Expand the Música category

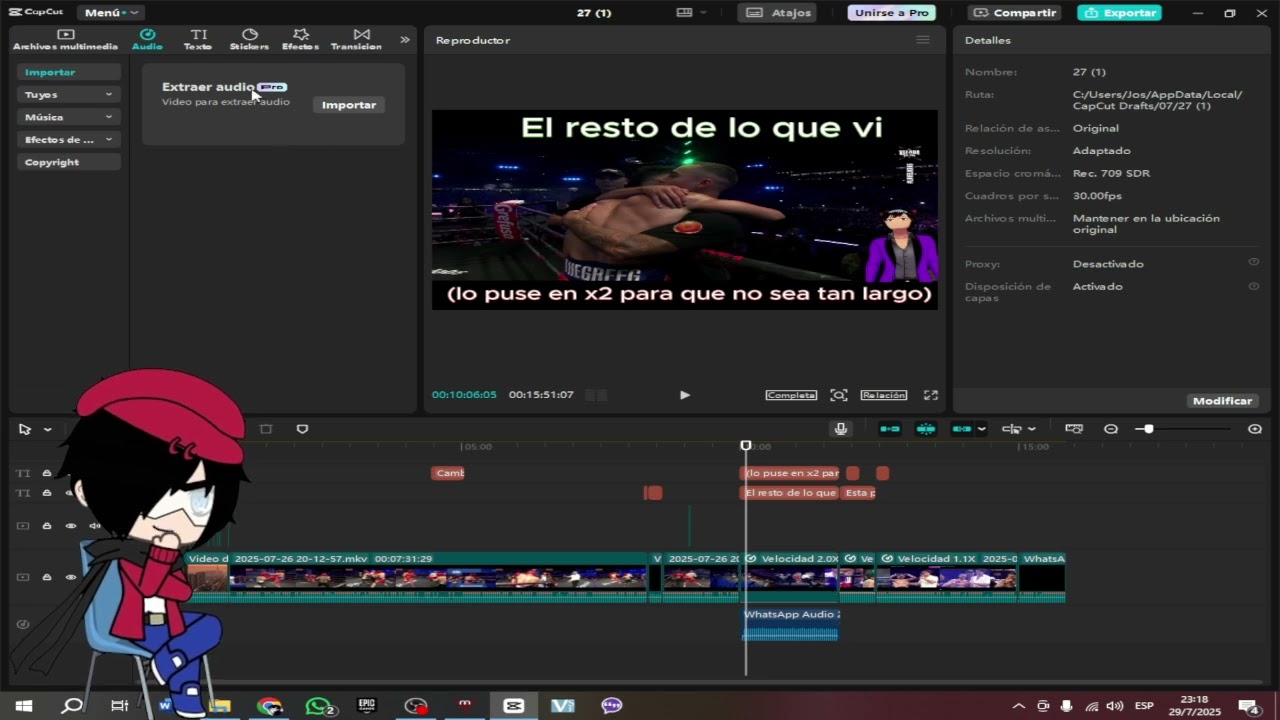point(69,117)
